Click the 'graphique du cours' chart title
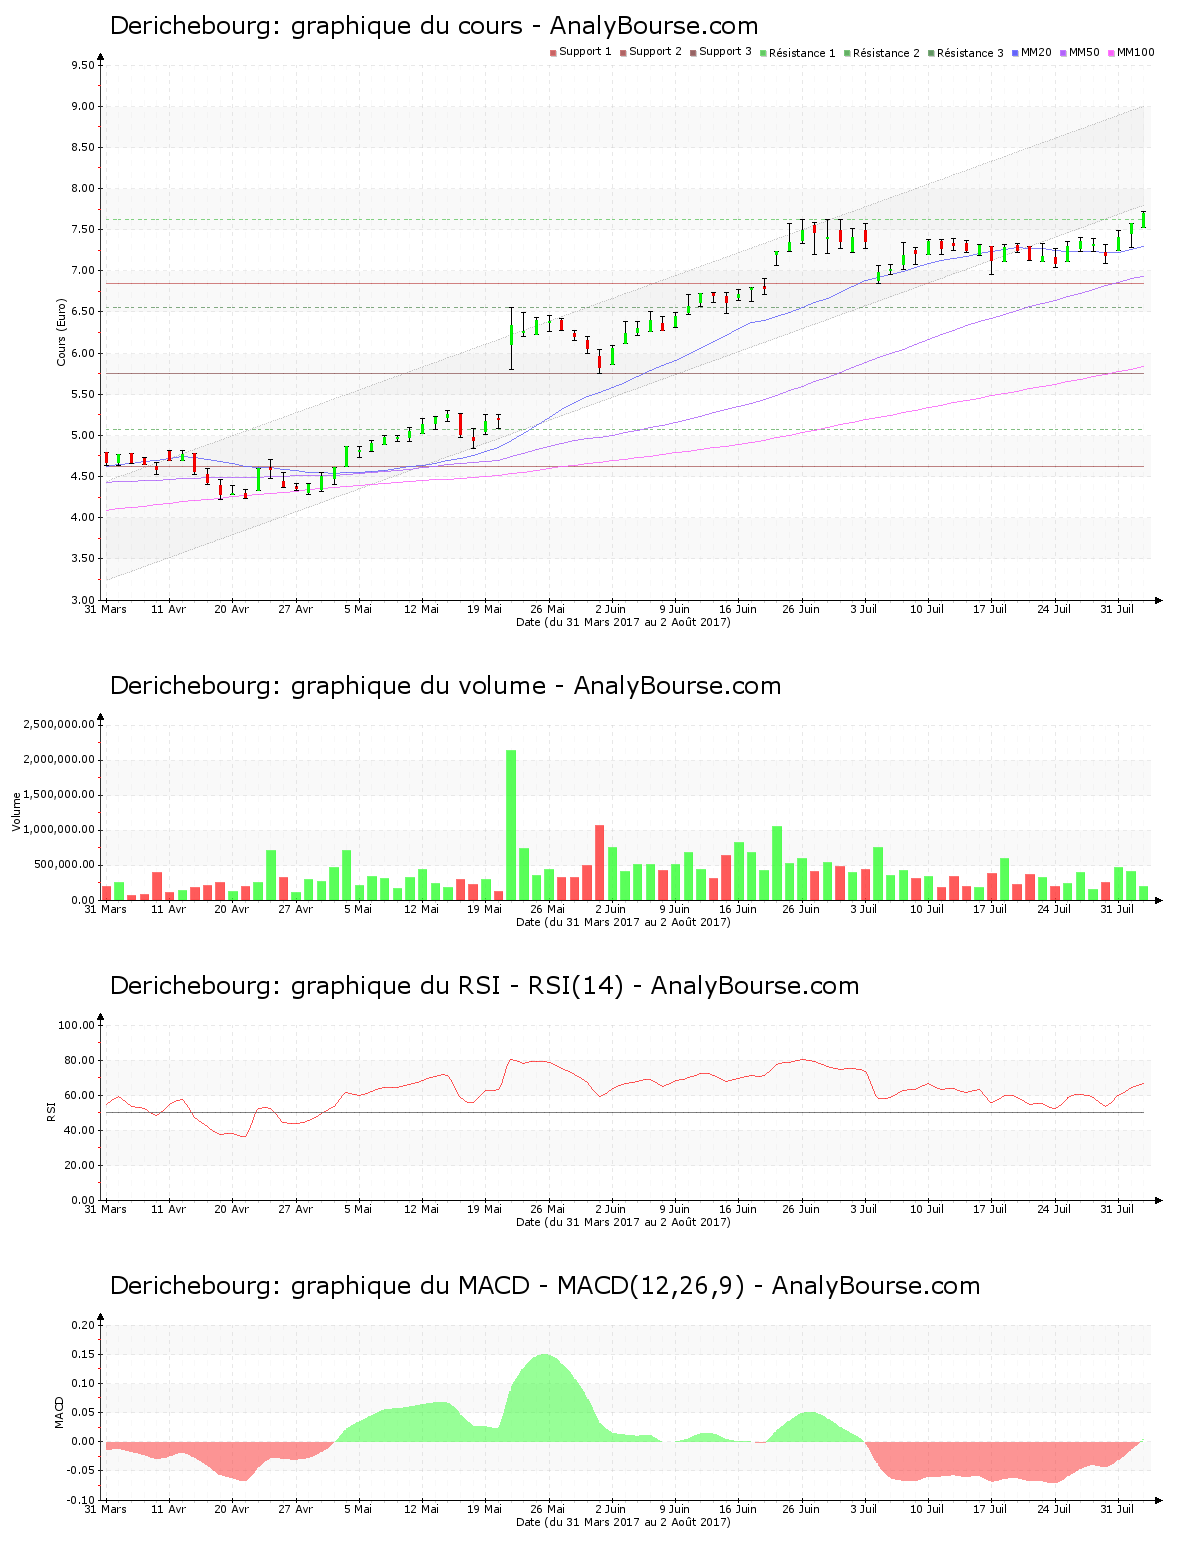 coord(433,26)
